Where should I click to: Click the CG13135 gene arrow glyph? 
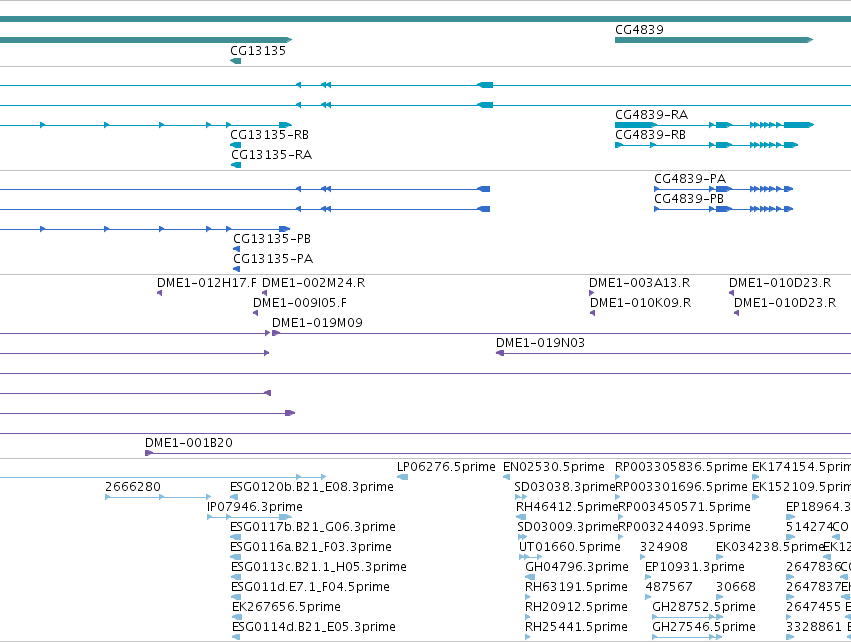(x=236, y=61)
